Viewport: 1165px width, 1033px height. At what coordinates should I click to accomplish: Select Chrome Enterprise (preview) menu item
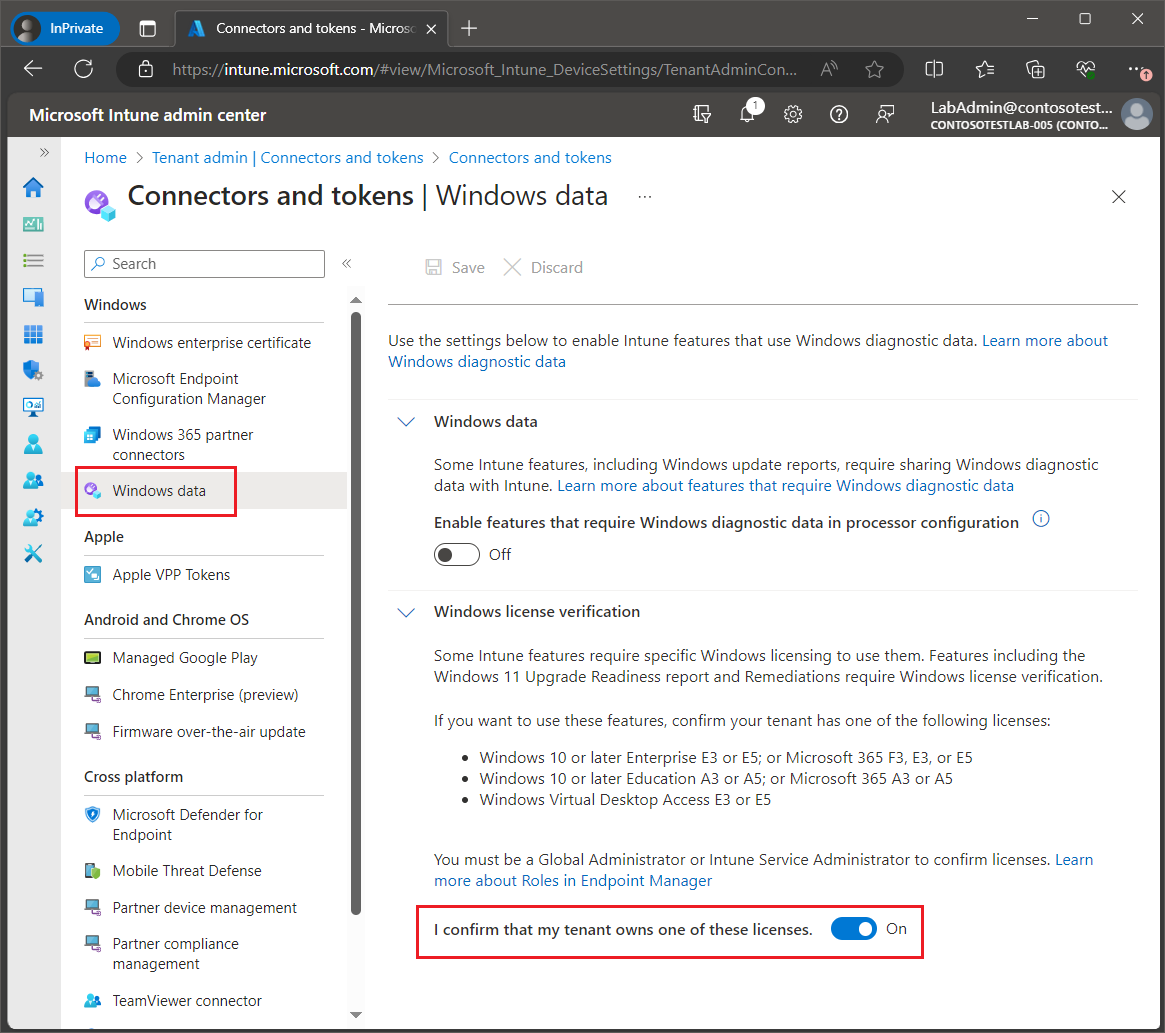204,694
